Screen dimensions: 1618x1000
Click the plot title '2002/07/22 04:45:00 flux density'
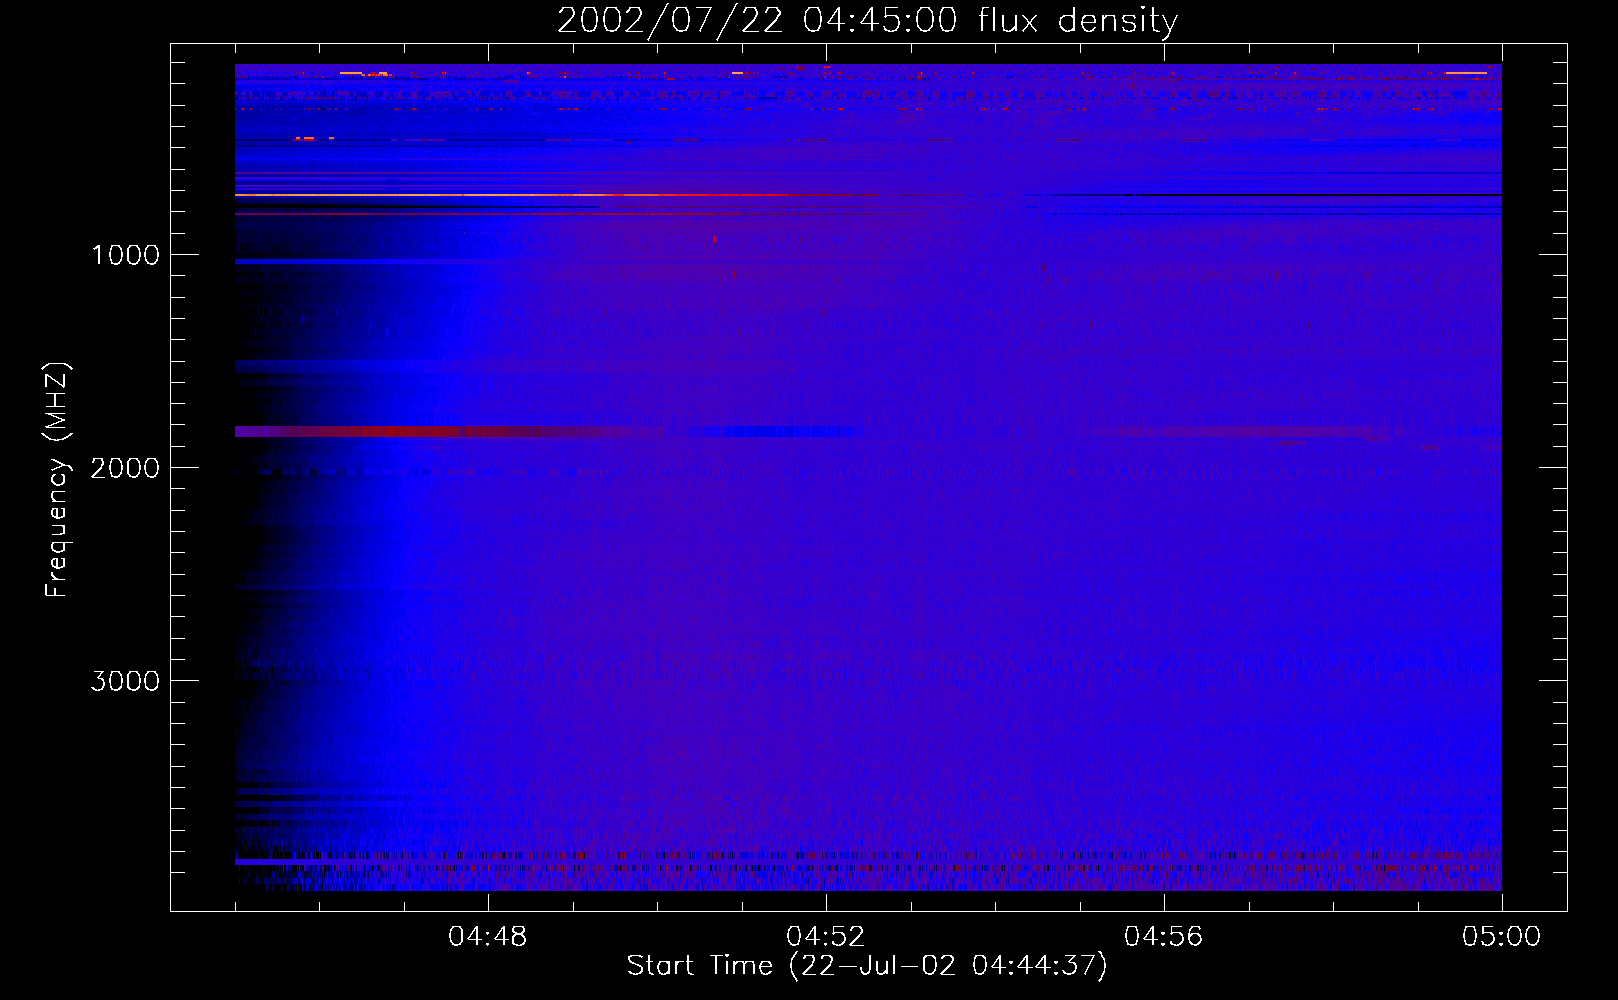click(x=867, y=21)
